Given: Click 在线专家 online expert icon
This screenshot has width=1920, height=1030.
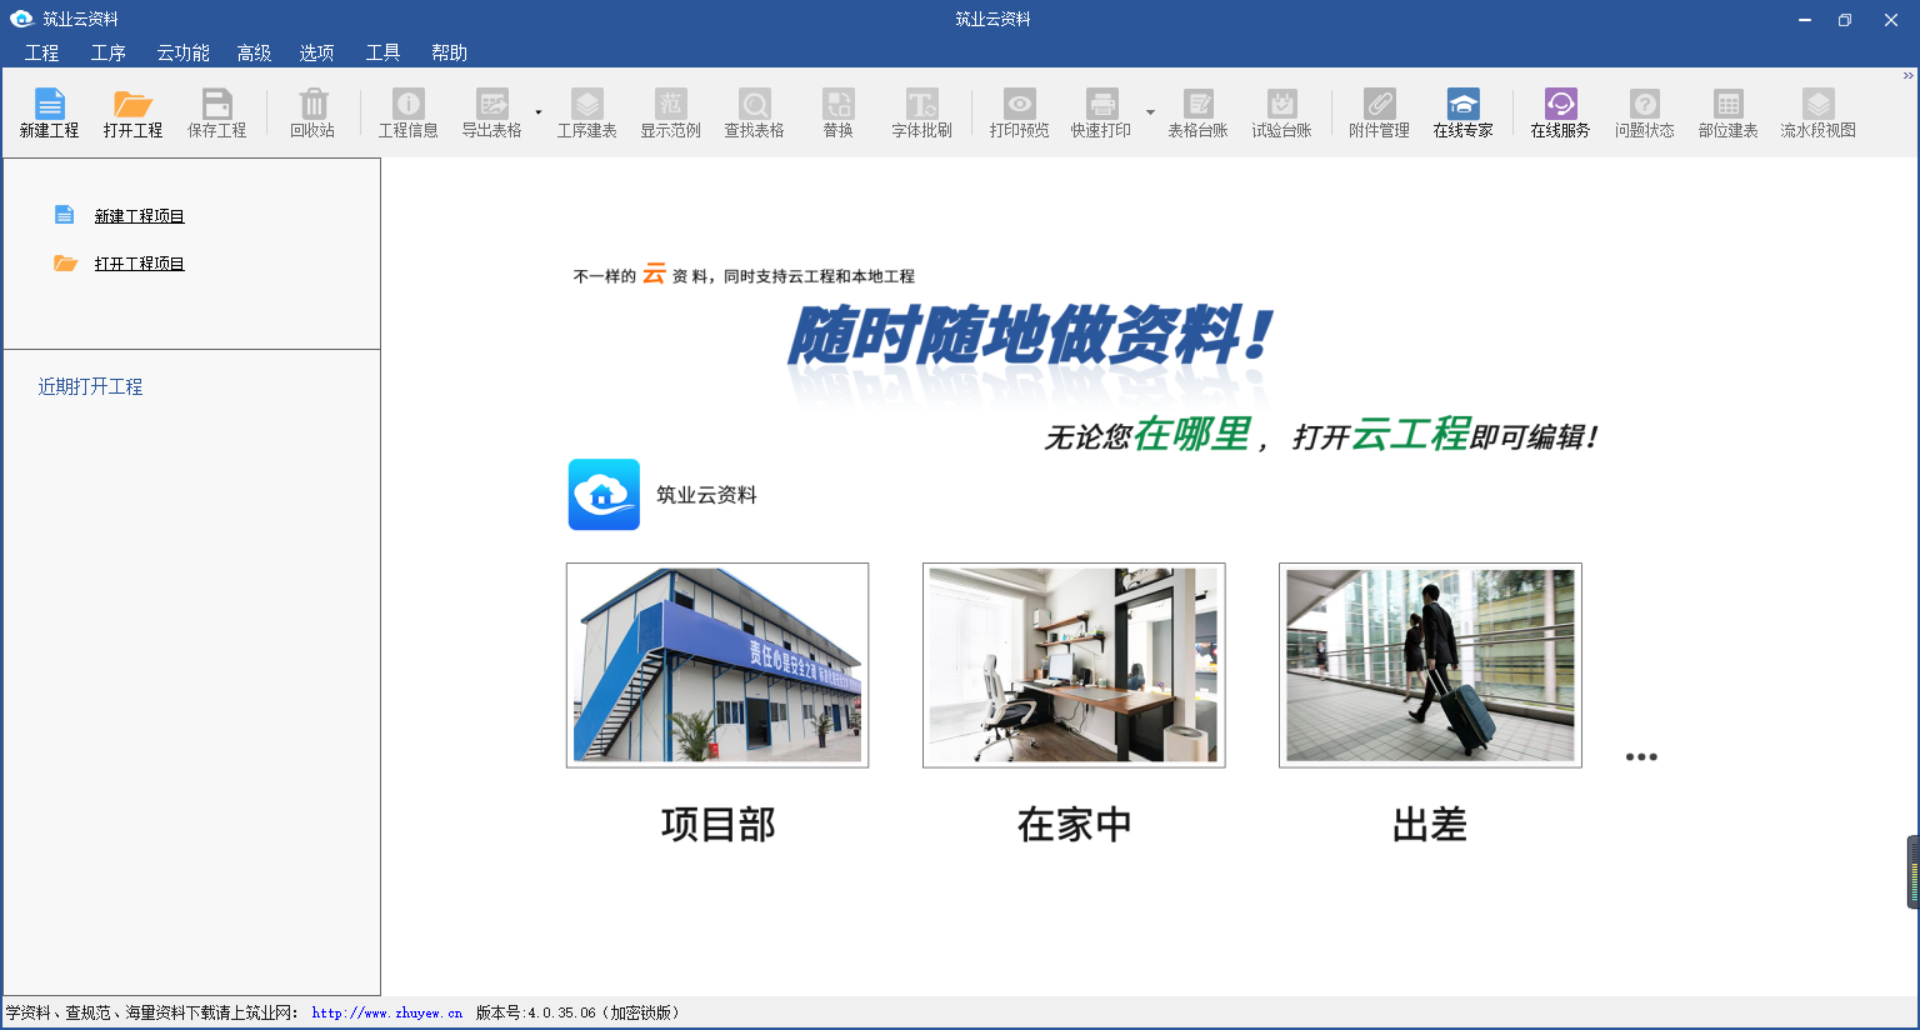Looking at the screenshot, I should click(1463, 112).
